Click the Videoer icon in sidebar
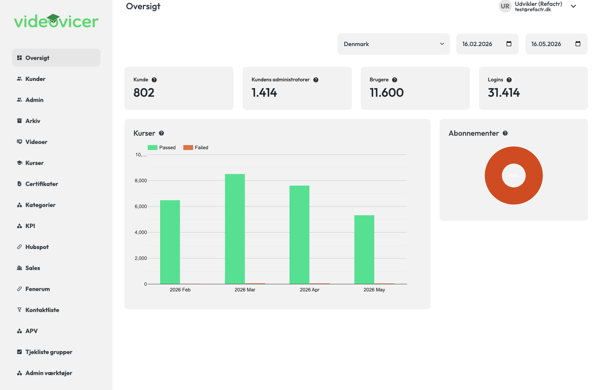Viewport: 600px width, 390px height. pos(19,142)
